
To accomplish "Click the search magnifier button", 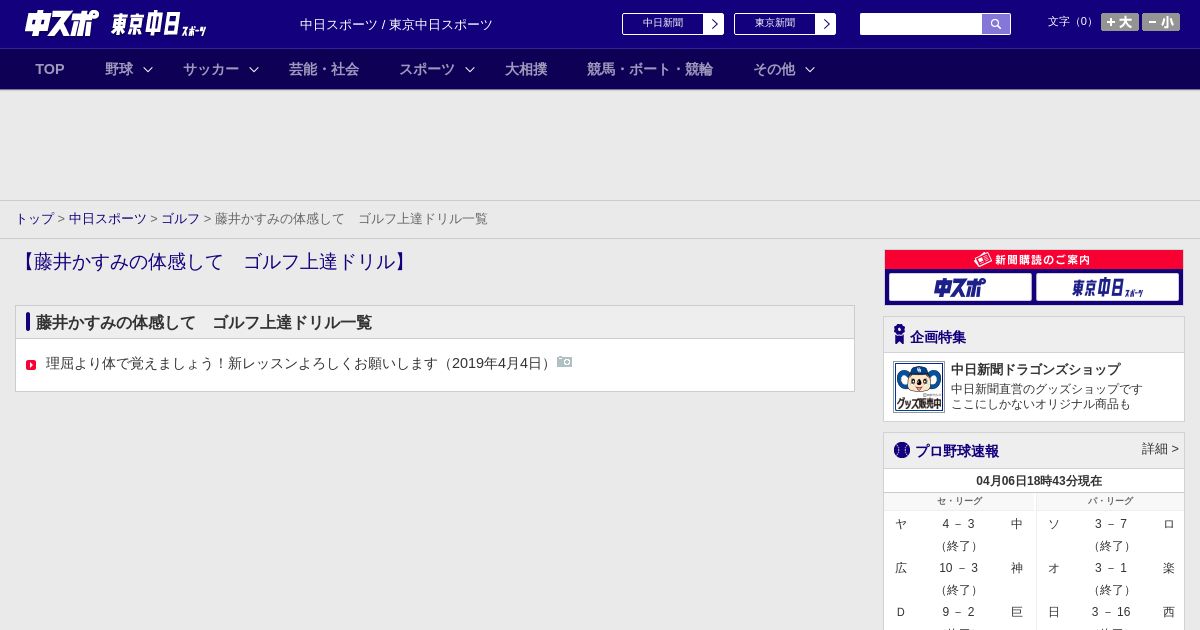I will click(996, 24).
